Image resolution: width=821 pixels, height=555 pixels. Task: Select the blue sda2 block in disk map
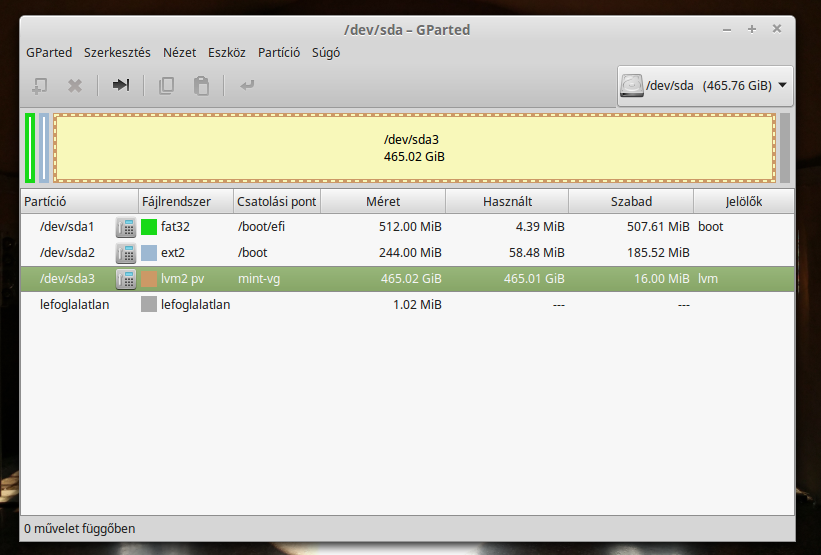(x=44, y=148)
